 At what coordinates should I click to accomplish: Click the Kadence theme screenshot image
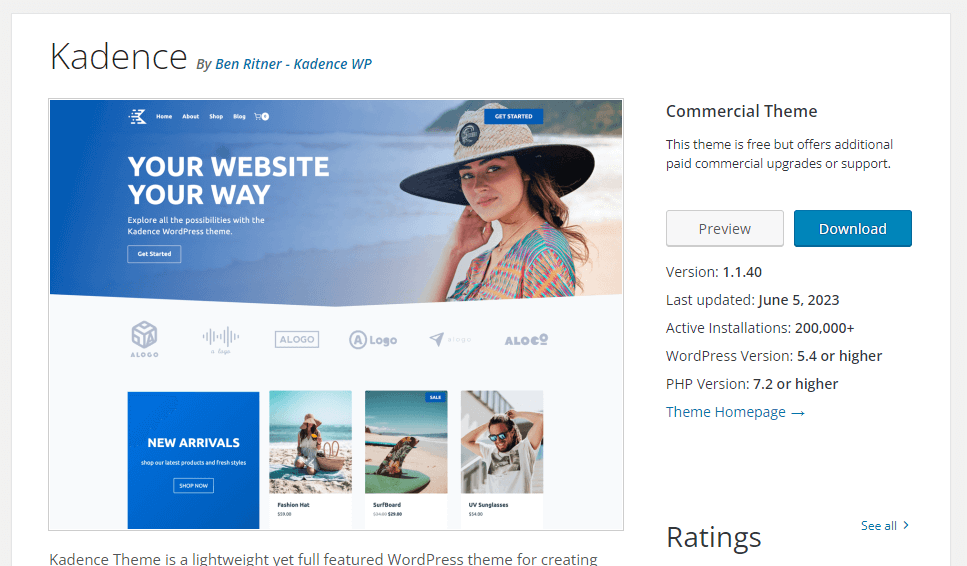pyautogui.click(x=336, y=314)
